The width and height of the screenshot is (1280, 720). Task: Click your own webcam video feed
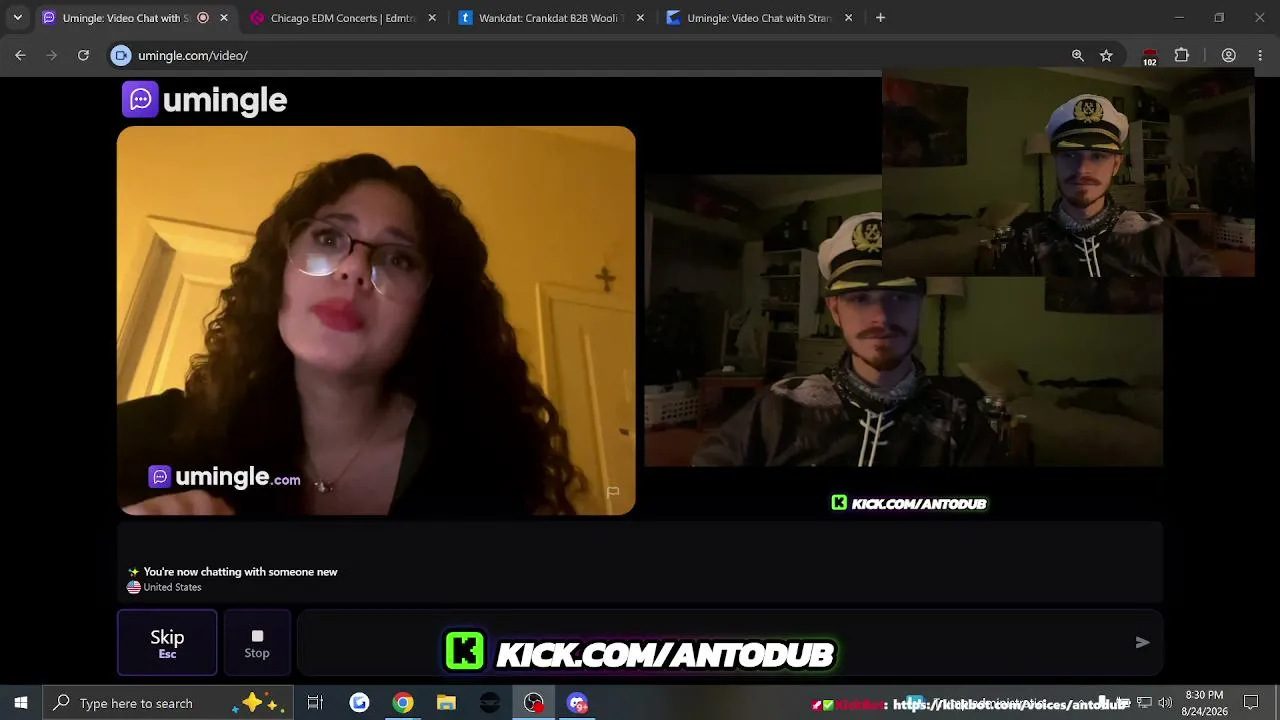coord(903,320)
